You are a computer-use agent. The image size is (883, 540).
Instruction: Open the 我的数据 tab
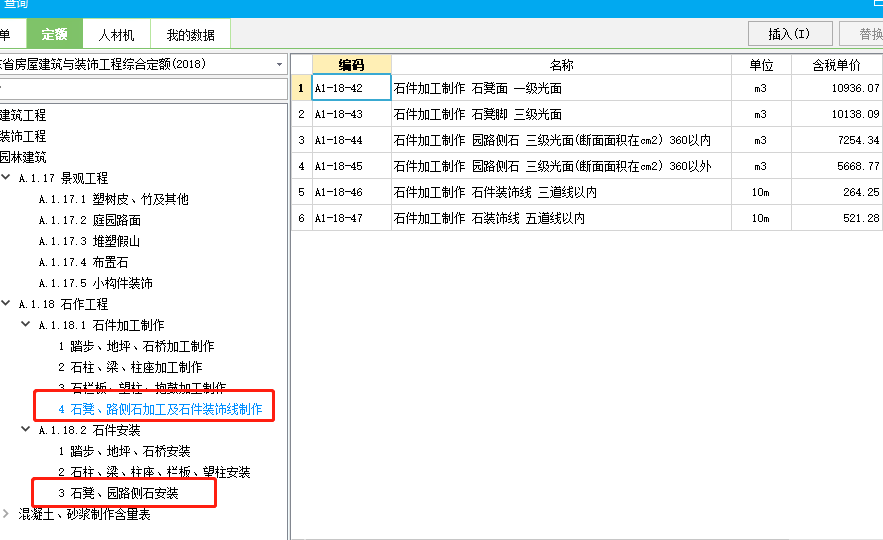point(190,35)
